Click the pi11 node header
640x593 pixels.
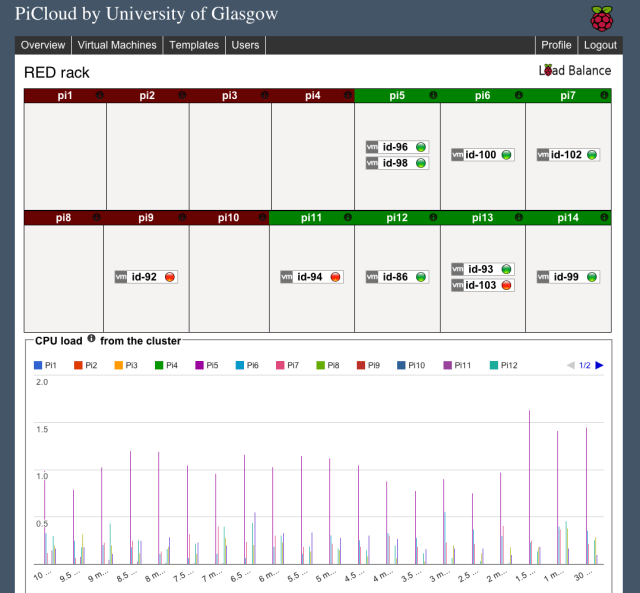tap(311, 218)
